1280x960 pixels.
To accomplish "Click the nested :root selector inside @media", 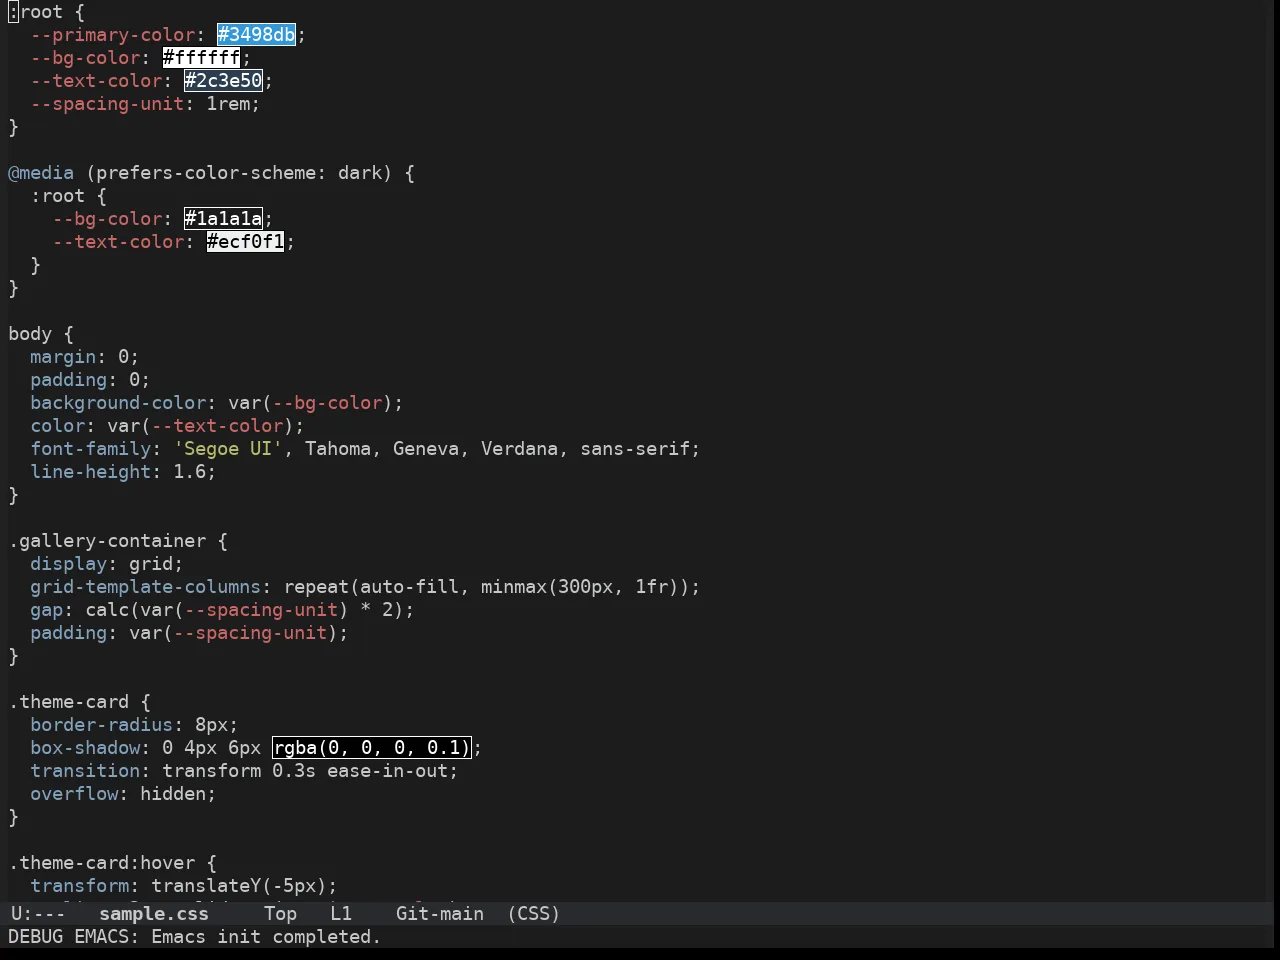I will click(x=57, y=196).
